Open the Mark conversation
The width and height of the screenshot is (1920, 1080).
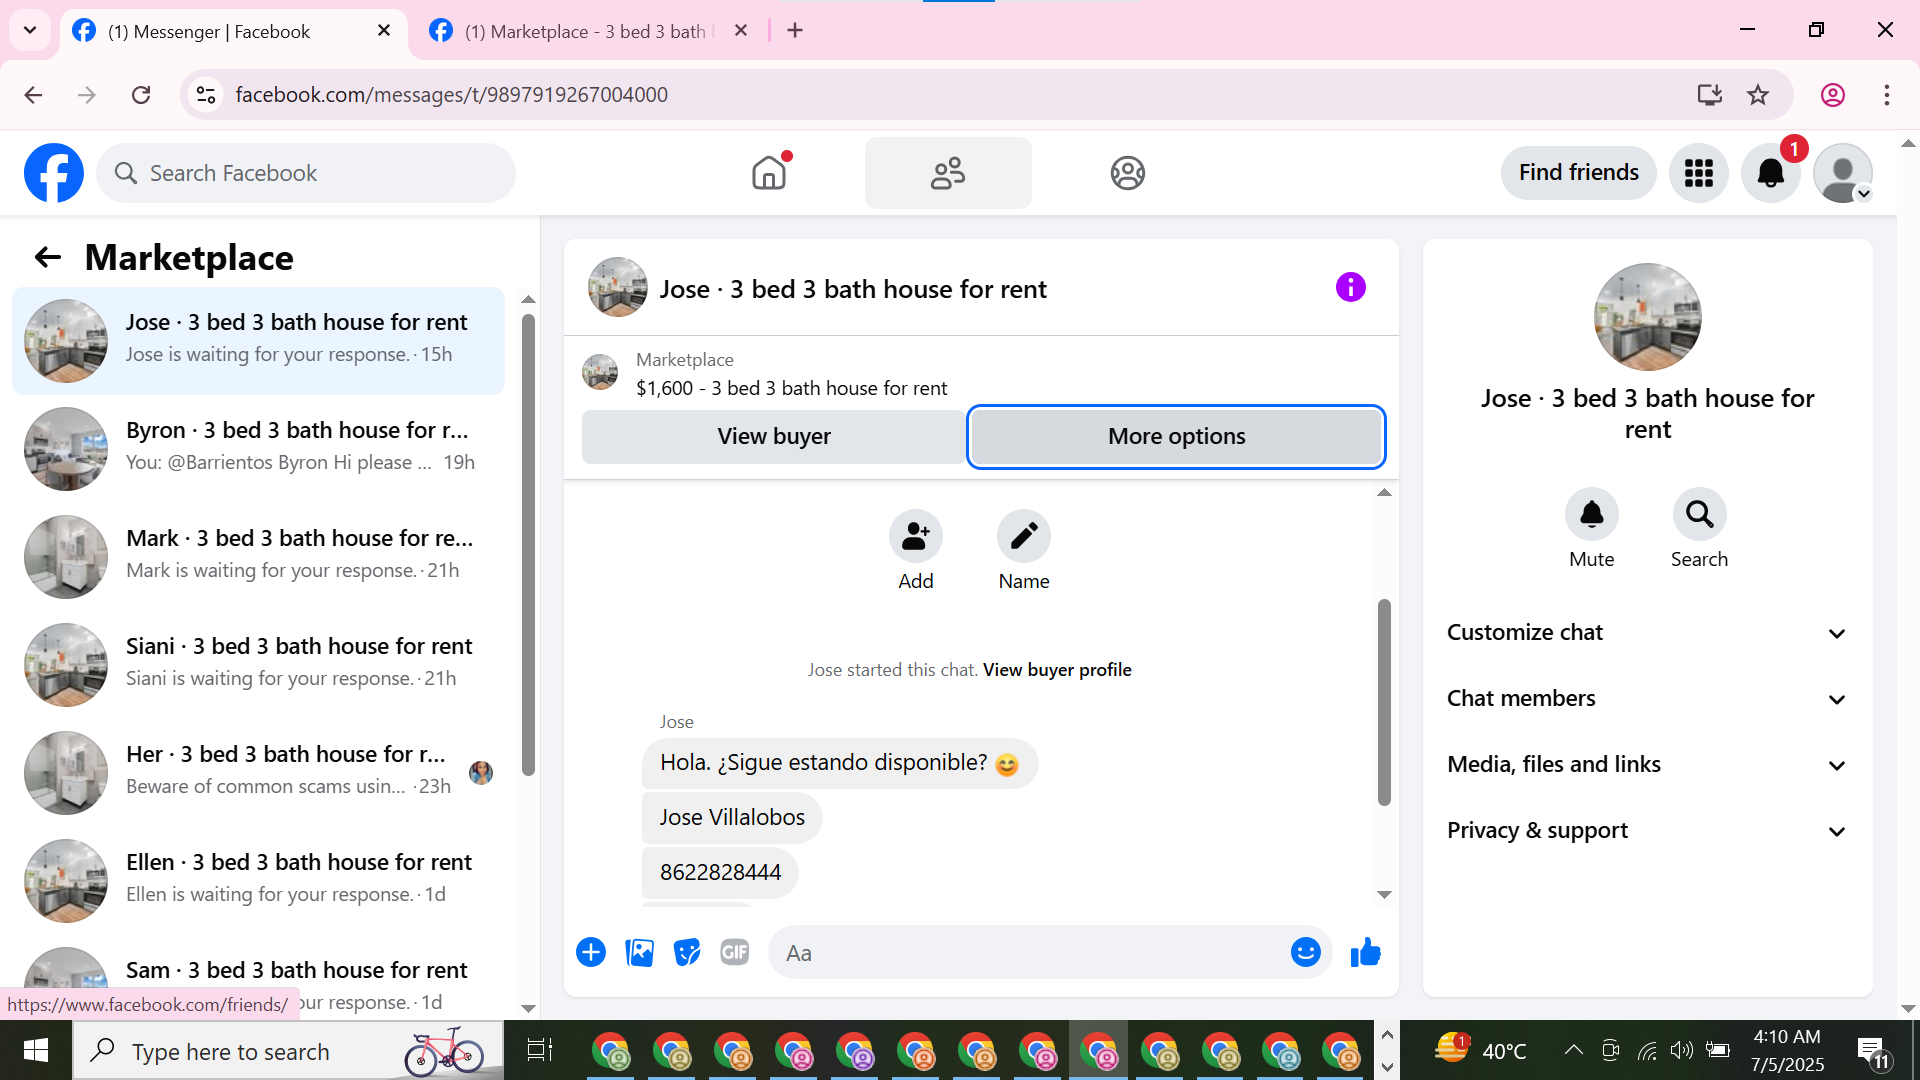[x=258, y=557]
